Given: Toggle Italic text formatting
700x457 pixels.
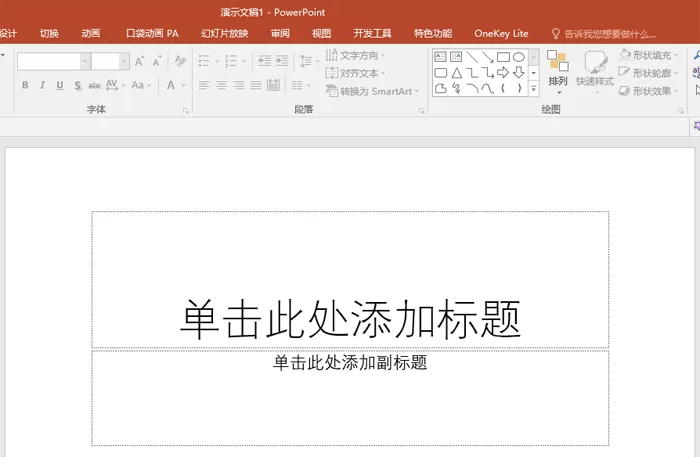Looking at the screenshot, I should [42, 85].
